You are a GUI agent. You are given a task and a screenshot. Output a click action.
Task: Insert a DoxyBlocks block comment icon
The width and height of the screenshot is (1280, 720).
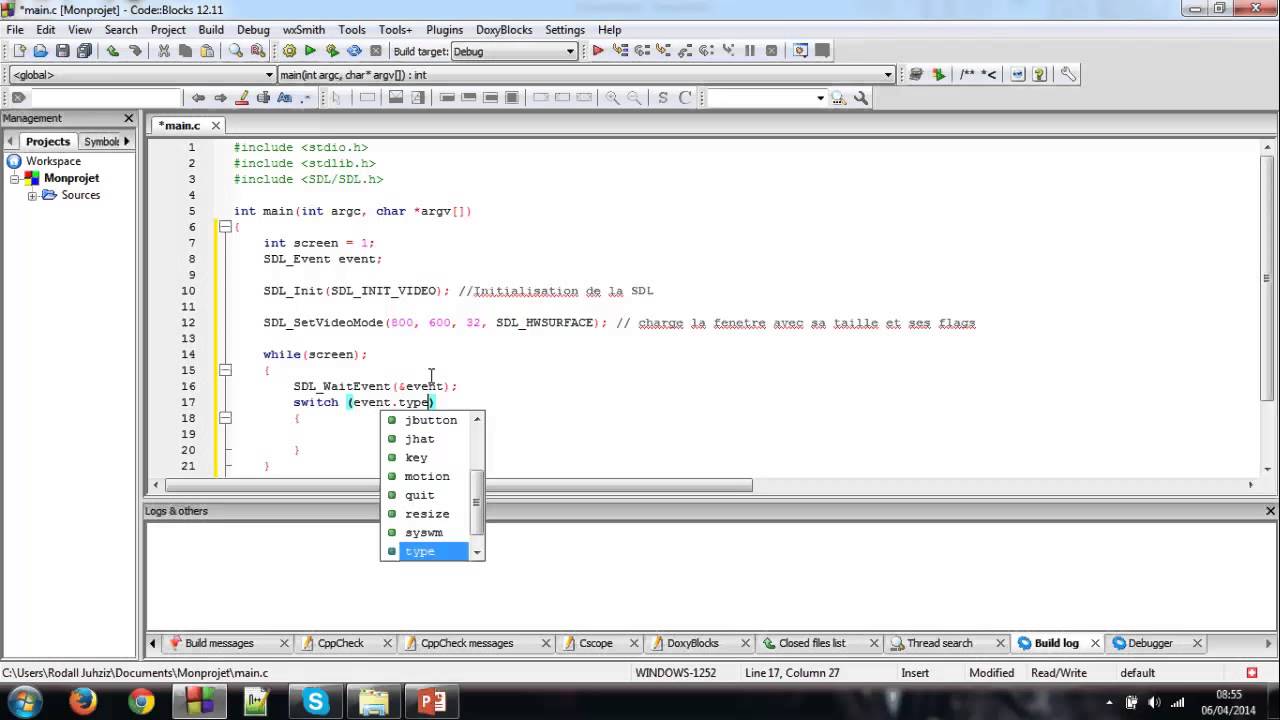click(x=968, y=74)
